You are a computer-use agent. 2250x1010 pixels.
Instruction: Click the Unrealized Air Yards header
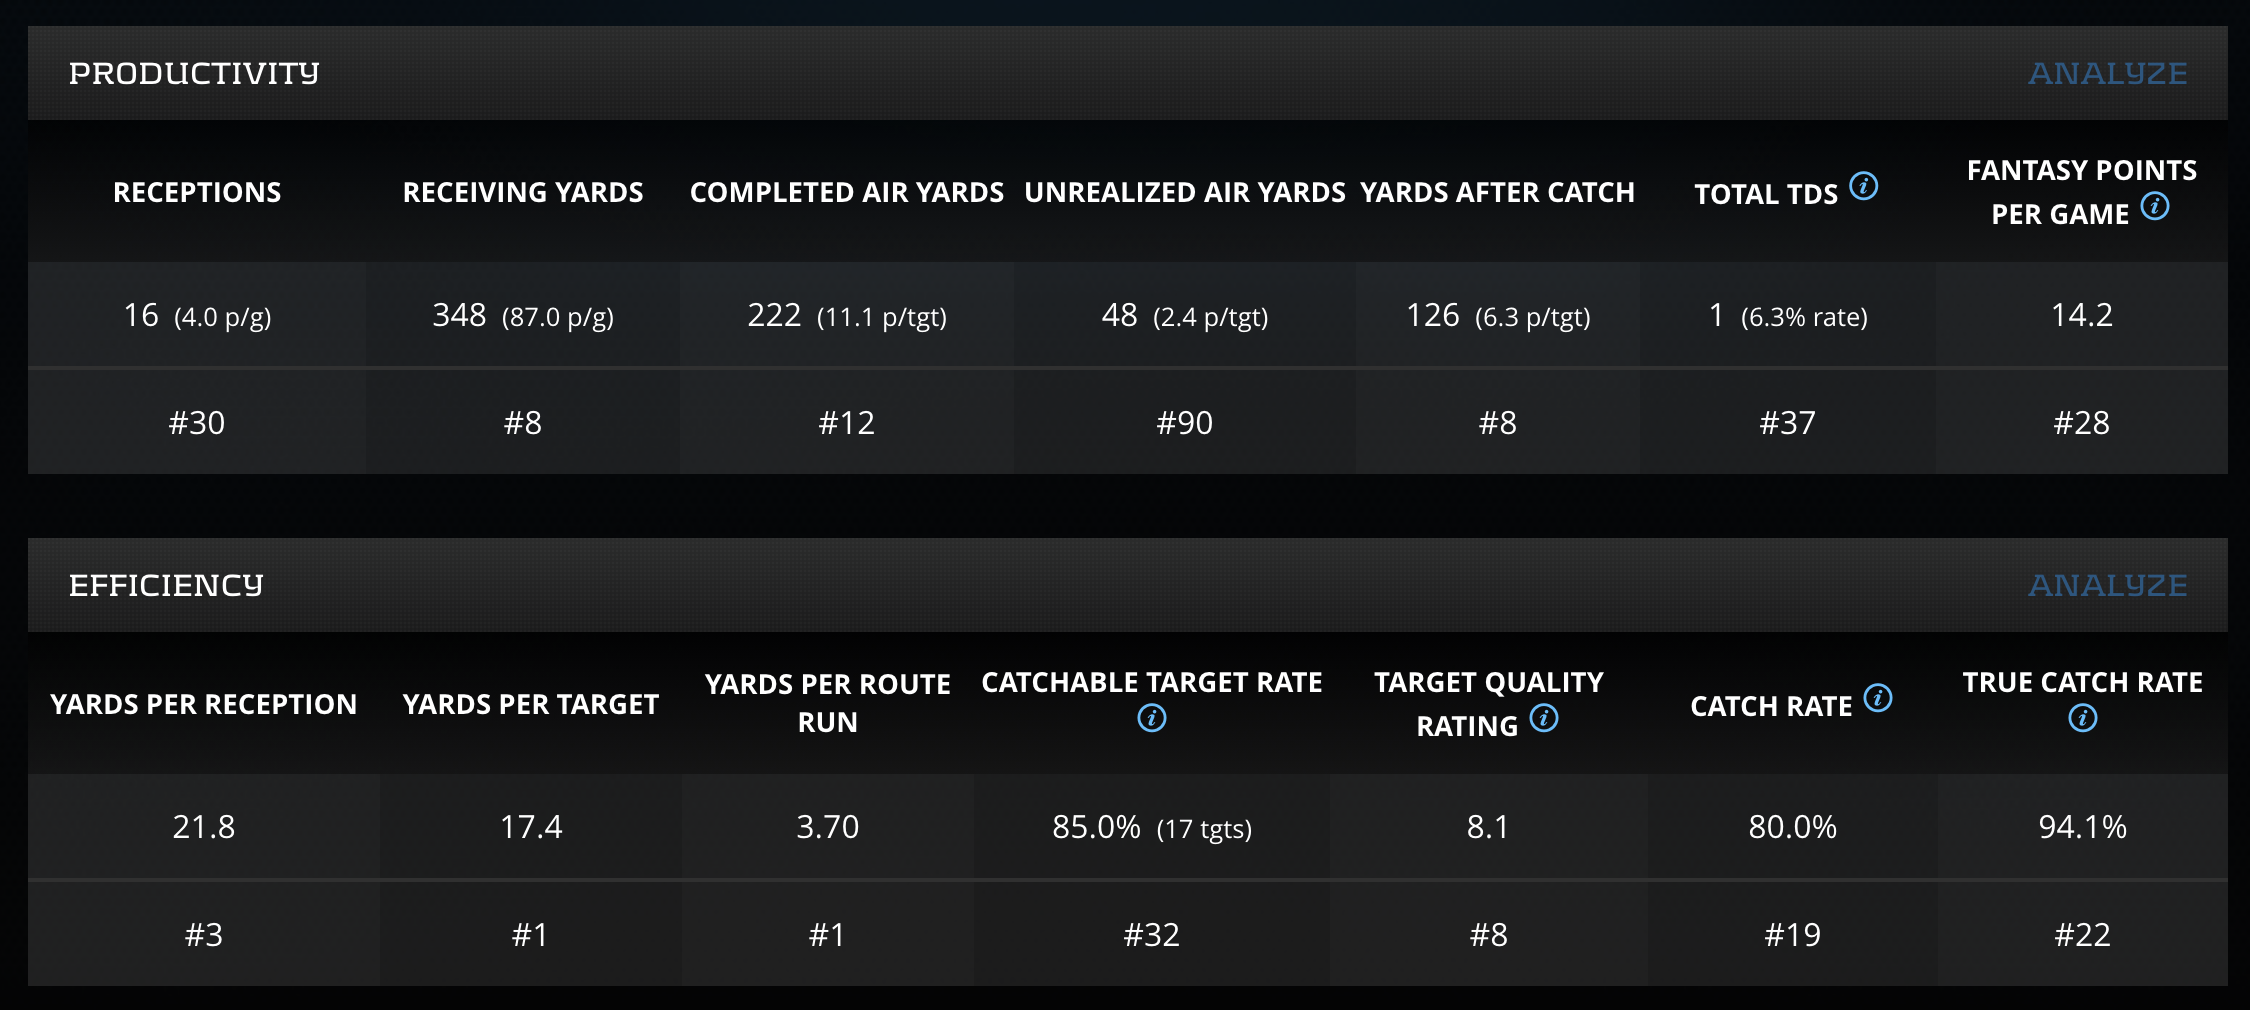pyautogui.click(x=1185, y=192)
